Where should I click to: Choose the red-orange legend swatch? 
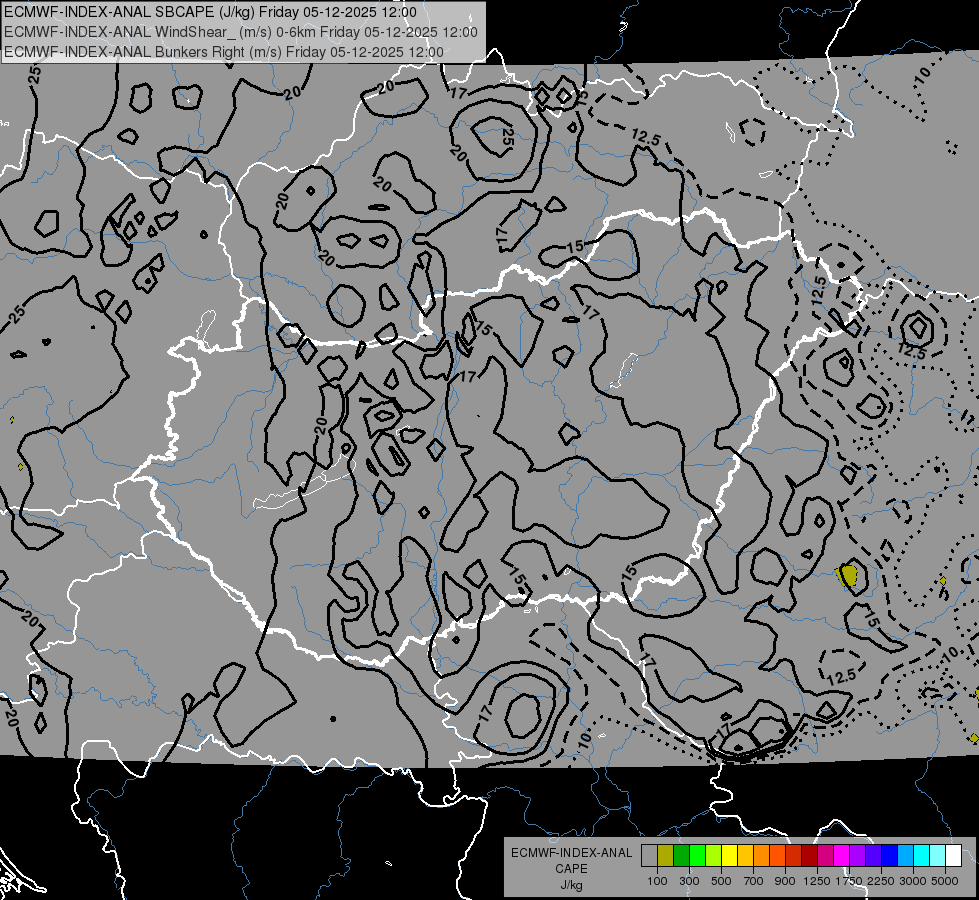[x=778, y=856]
